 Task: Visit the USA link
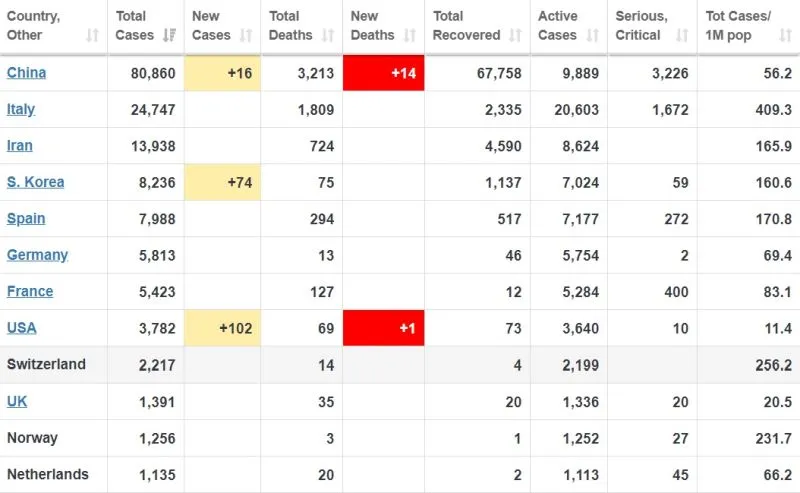(x=22, y=328)
